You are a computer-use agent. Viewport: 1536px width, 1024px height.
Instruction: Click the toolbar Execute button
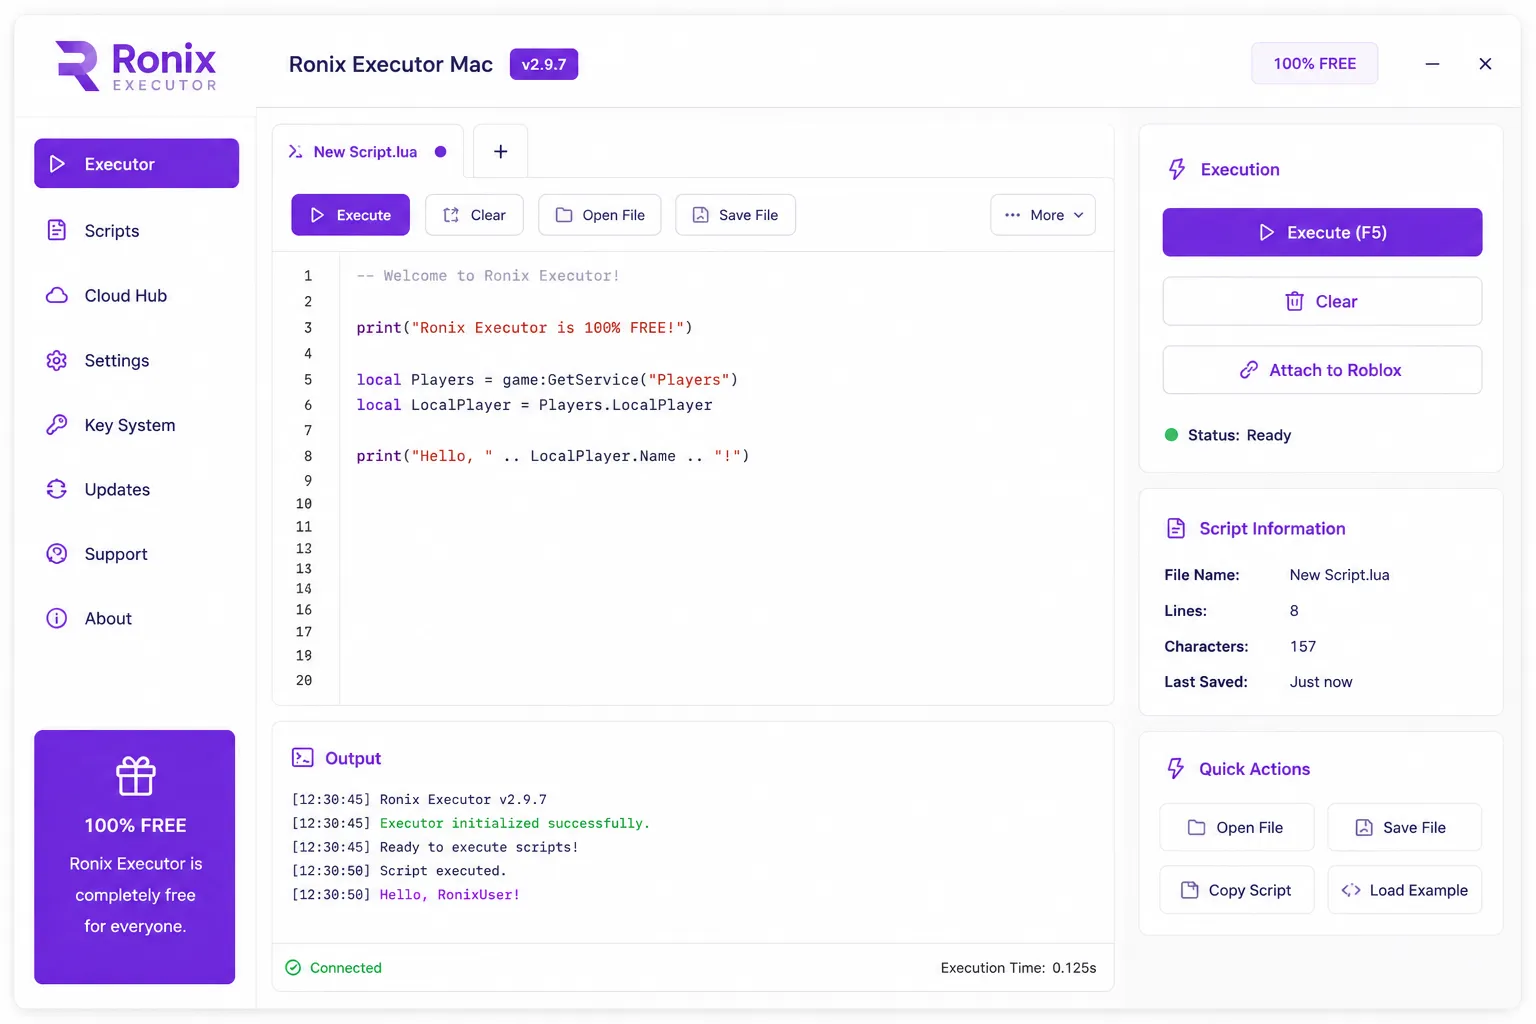(350, 215)
